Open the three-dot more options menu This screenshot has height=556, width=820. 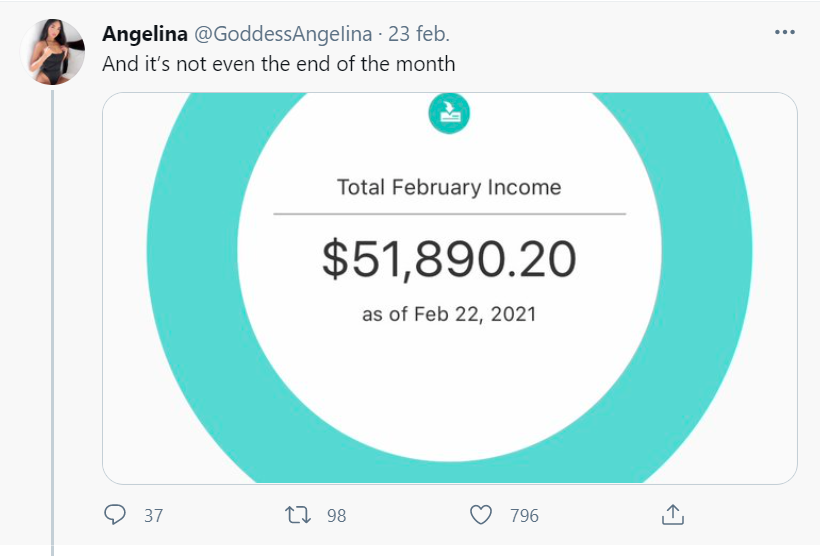click(784, 33)
